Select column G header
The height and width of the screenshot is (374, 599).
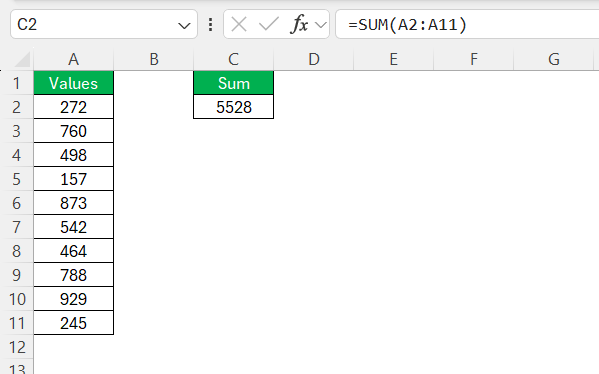[554, 59]
